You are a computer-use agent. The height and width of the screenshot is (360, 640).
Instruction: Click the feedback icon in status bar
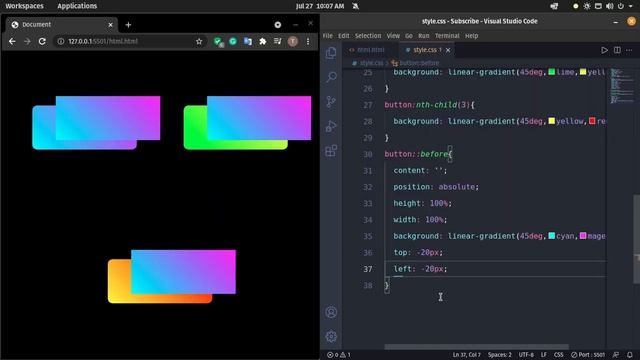tap(616, 355)
